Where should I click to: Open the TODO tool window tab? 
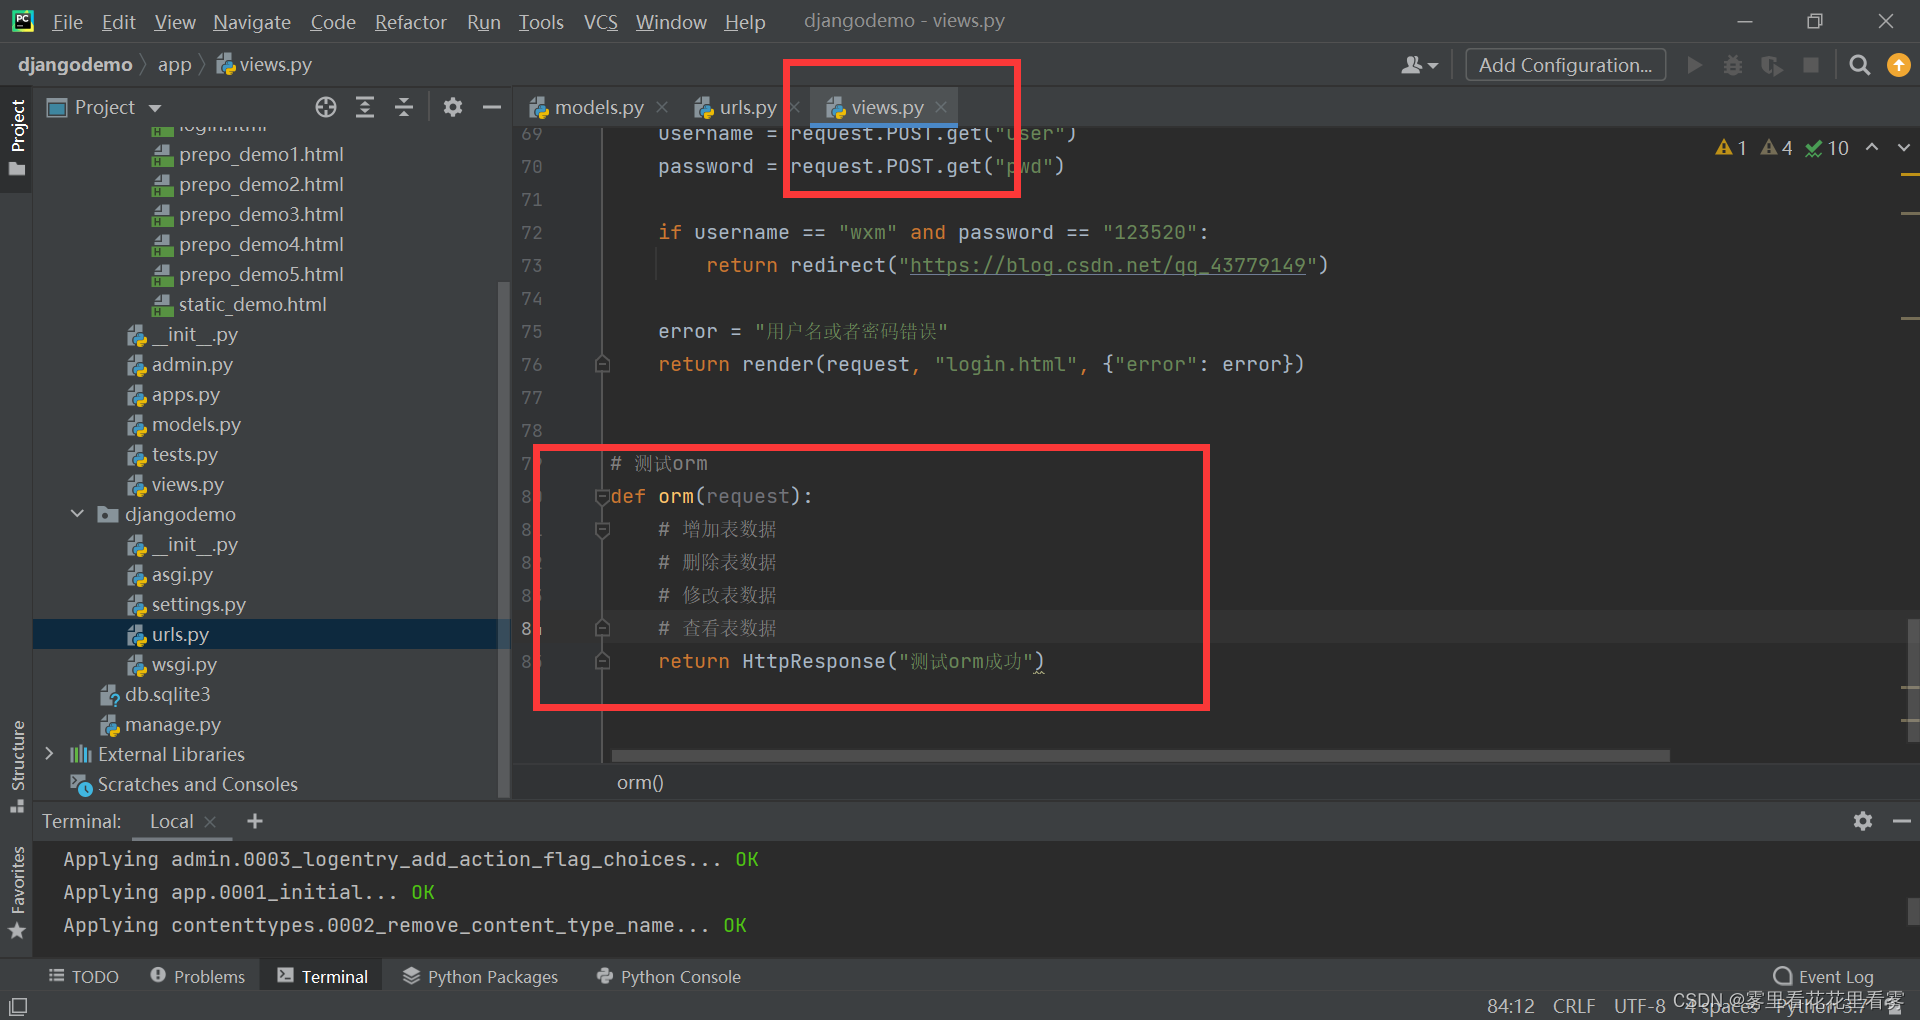(x=84, y=976)
